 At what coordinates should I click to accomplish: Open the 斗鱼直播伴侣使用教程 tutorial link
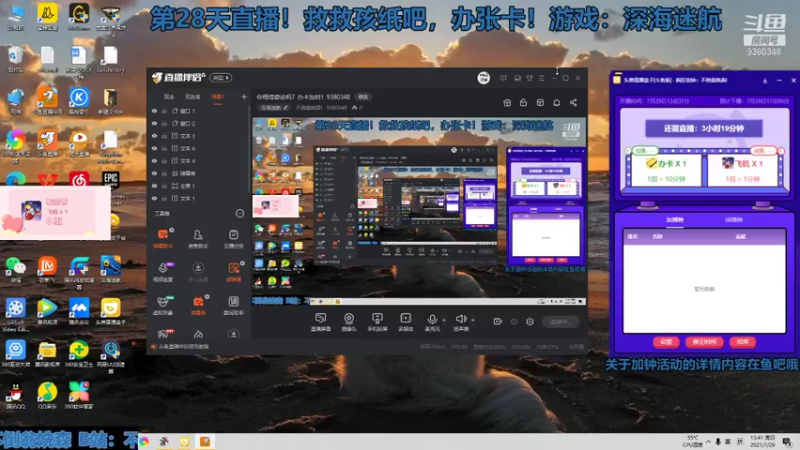coord(183,347)
